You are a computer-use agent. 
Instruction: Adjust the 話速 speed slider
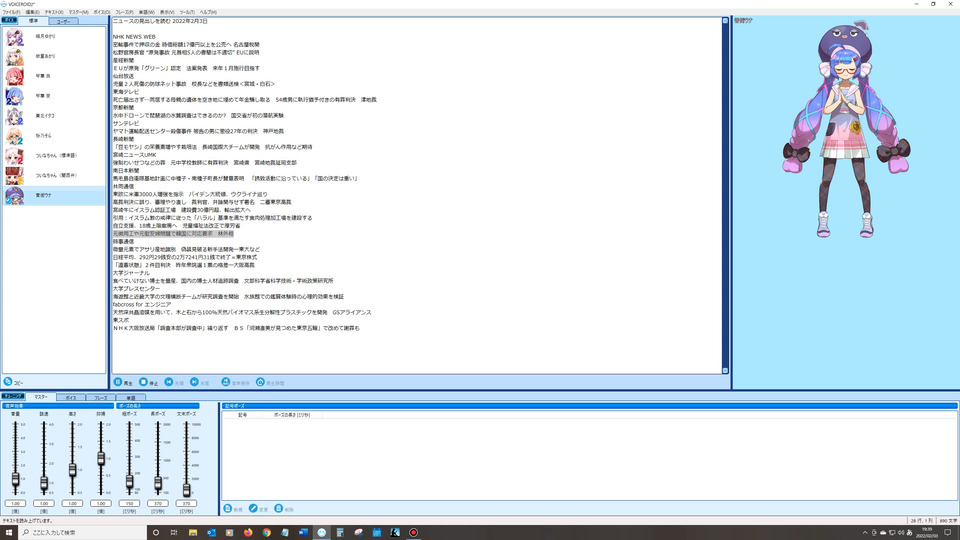44,483
